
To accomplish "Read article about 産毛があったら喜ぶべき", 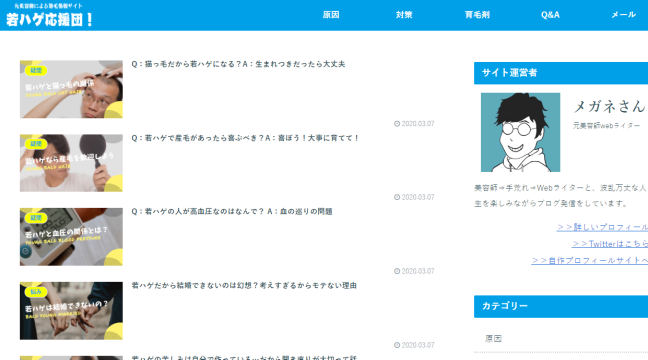I will click(245, 138).
